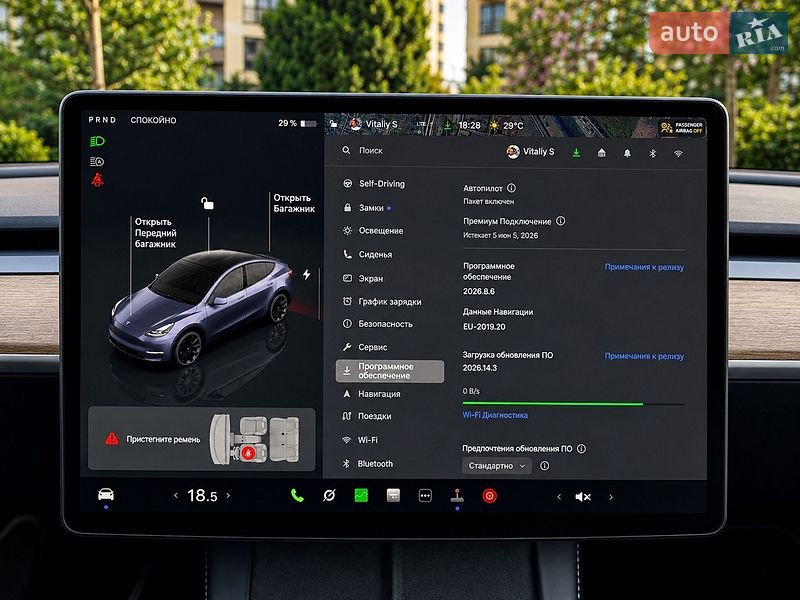This screenshot has width=800, height=600.
Task: Tap the charge port lightning icon
Action: pyautogui.click(x=306, y=274)
